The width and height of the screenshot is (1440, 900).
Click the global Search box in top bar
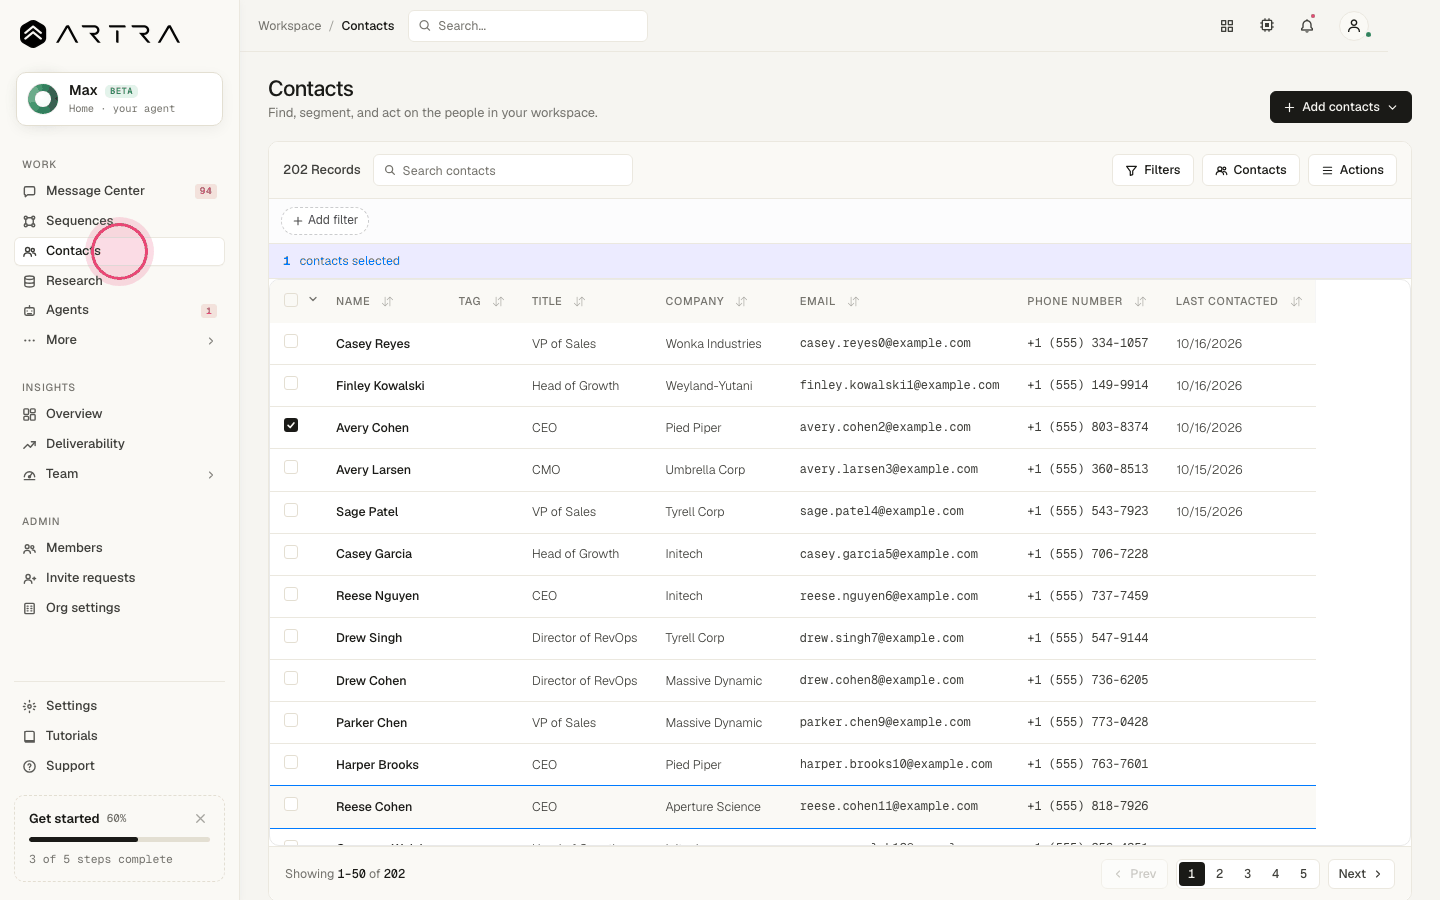528,26
